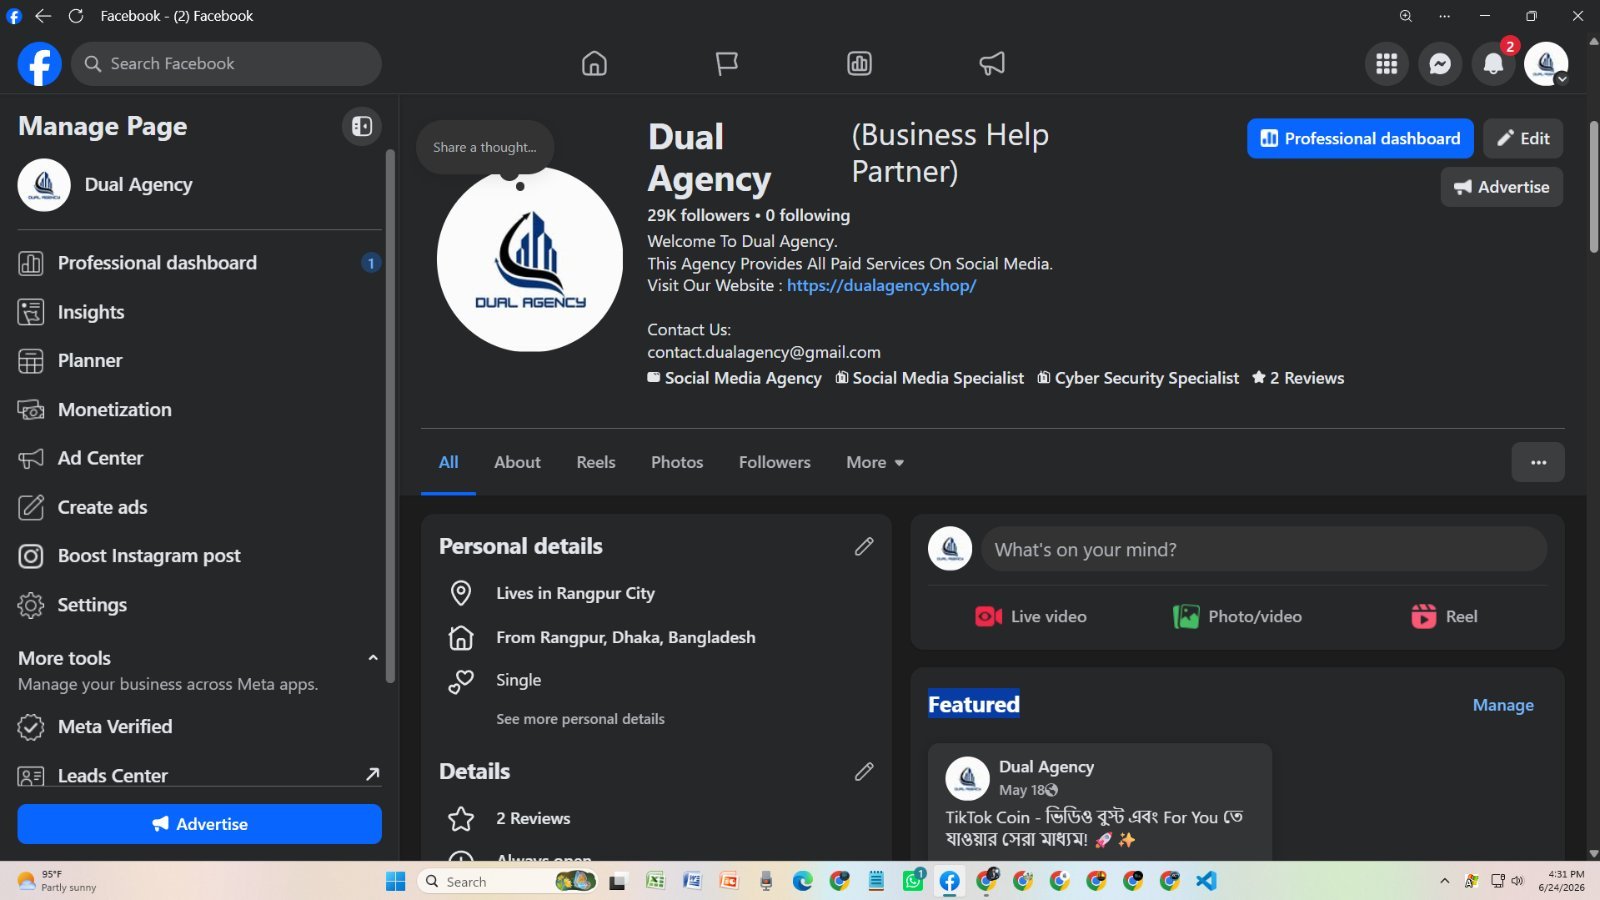Click the Facebook logo in the header
Image resolution: width=1600 pixels, height=900 pixels.
tap(40, 64)
